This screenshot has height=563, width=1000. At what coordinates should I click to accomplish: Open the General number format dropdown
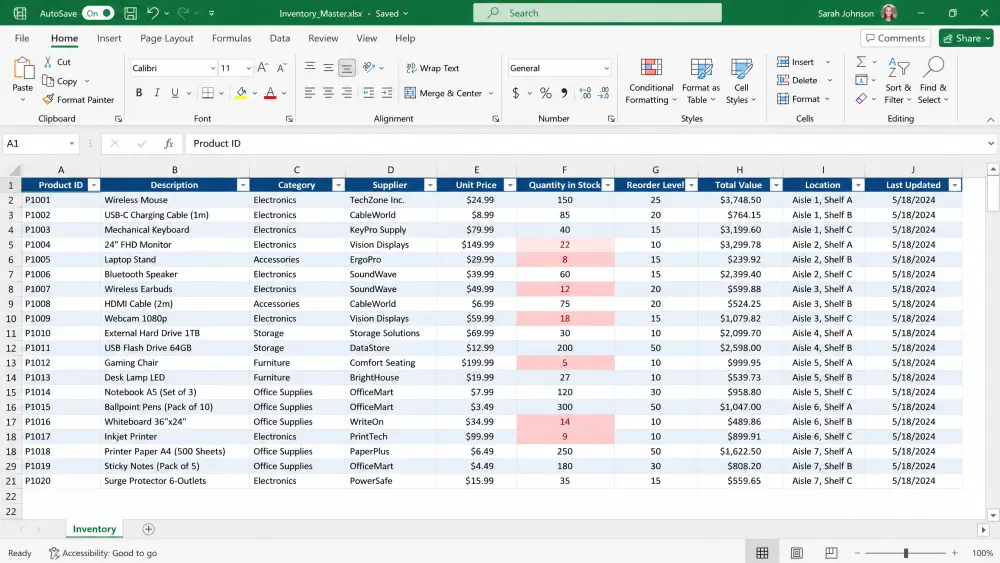pyautogui.click(x=606, y=68)
